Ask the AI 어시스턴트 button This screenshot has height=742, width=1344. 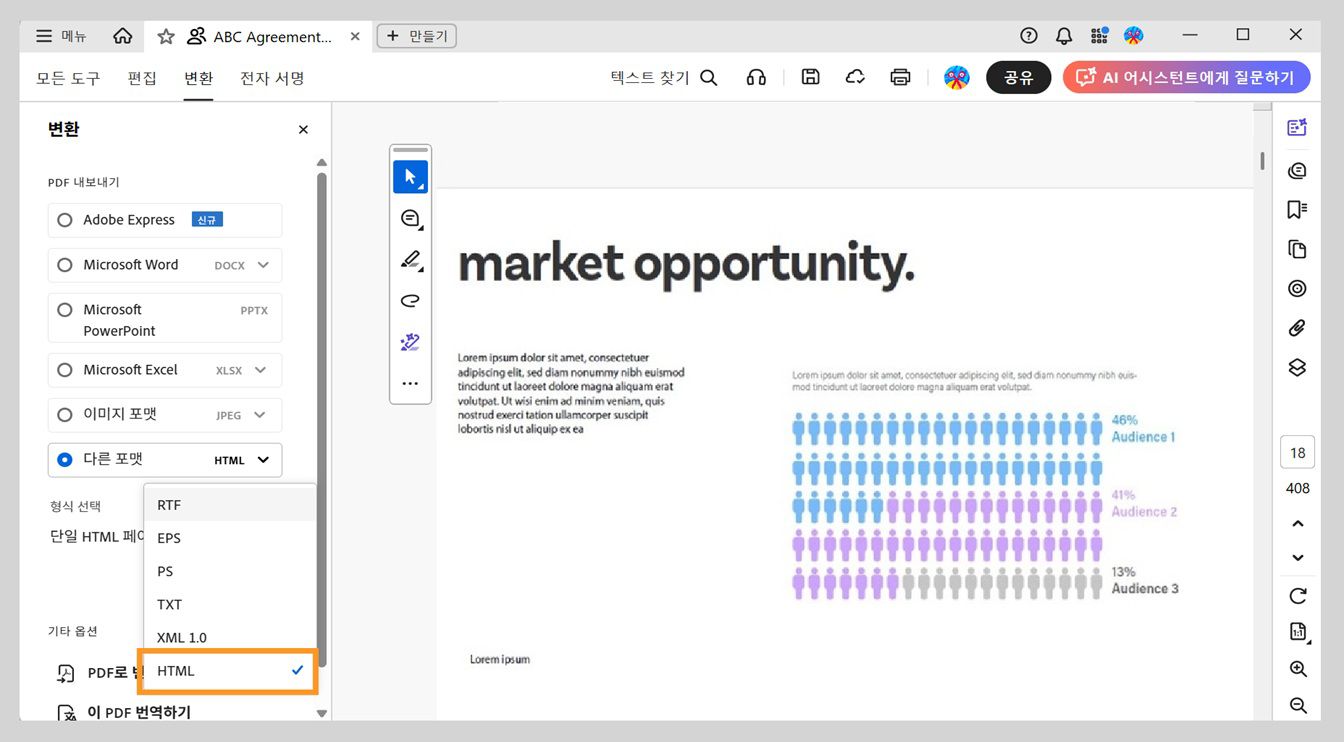point(1187,78)
